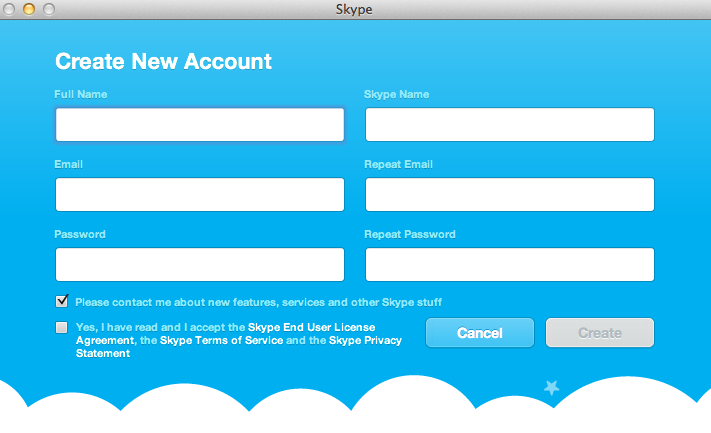Click the Password label above the left field

point(80,234)
